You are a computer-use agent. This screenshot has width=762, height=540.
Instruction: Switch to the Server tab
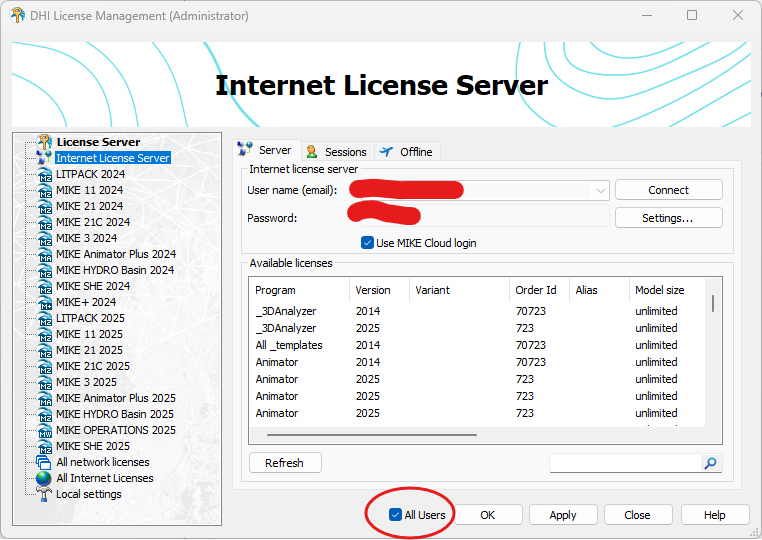(x=266, y=150)
